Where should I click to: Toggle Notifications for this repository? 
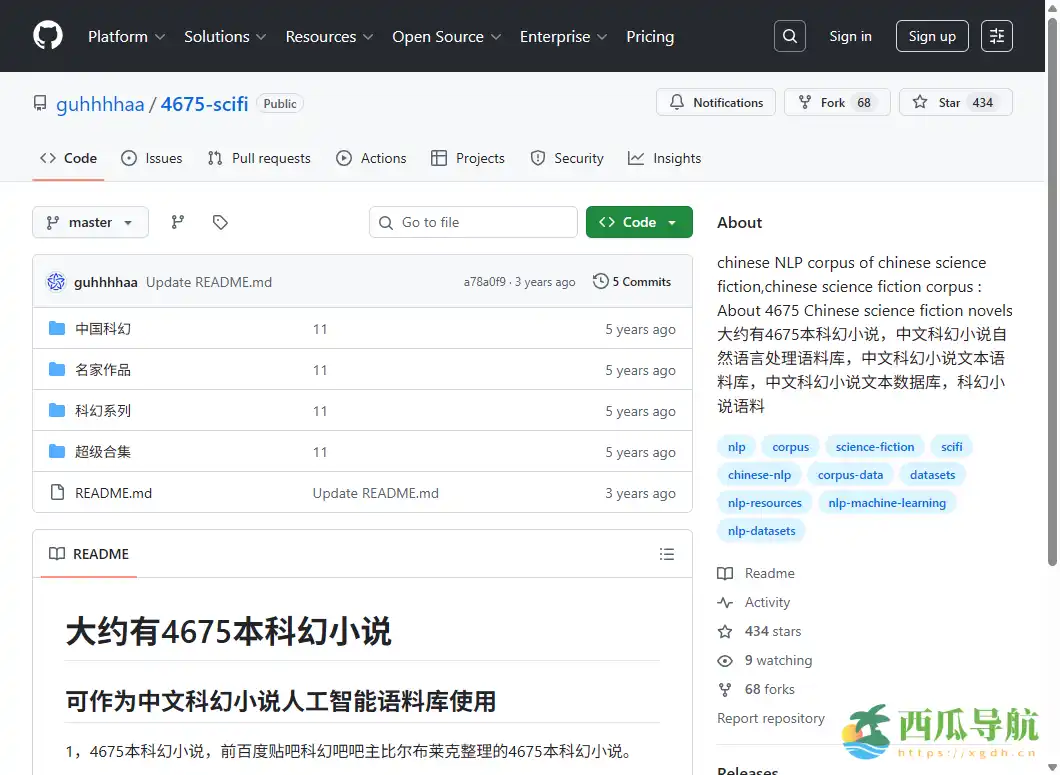pos(715,101)
